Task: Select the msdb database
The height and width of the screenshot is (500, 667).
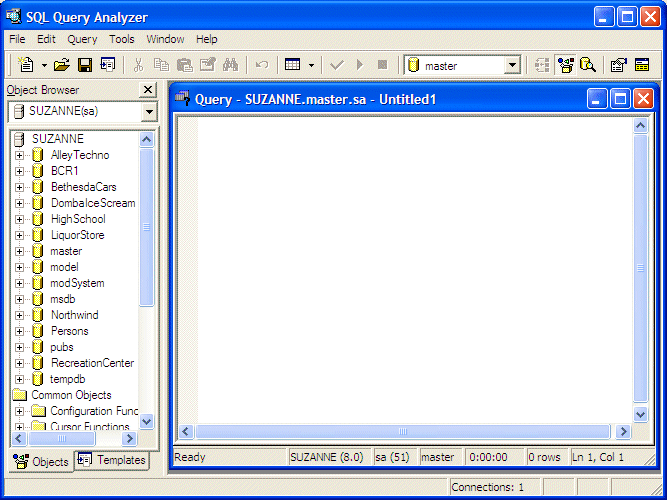Action: click(63, 299)
